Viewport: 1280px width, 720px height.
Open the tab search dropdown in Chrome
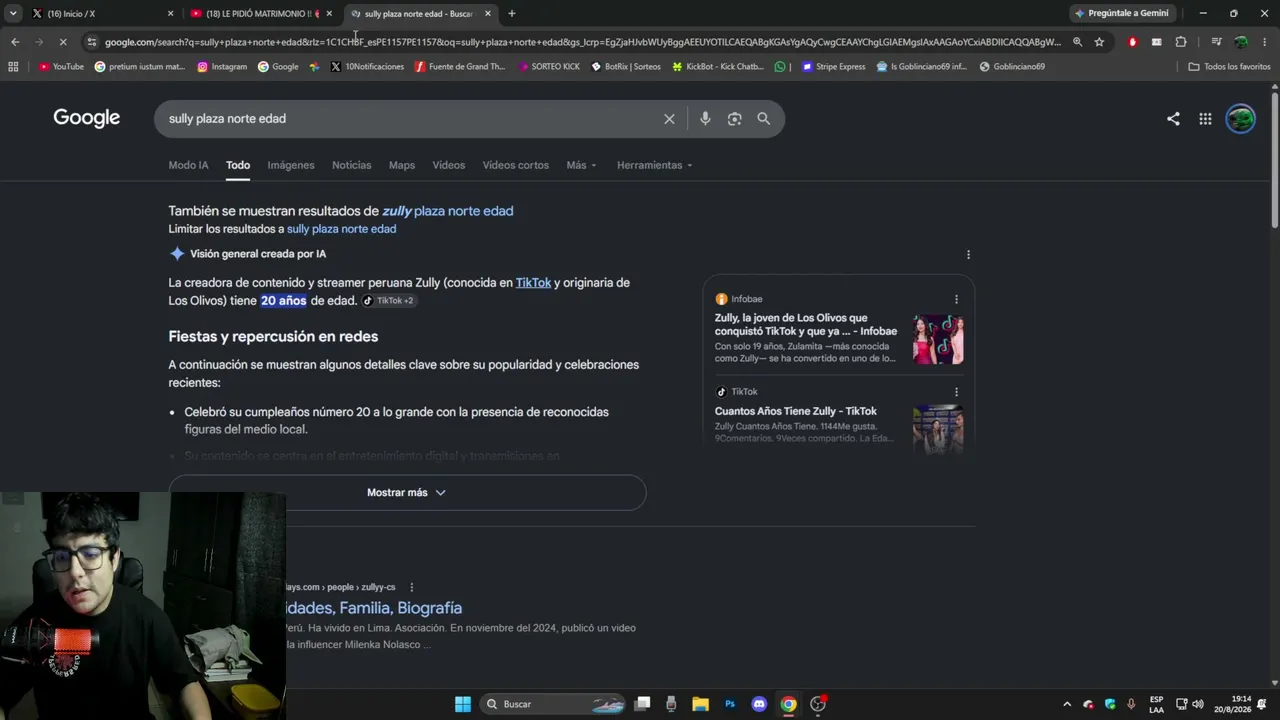[x=13, y=13]
